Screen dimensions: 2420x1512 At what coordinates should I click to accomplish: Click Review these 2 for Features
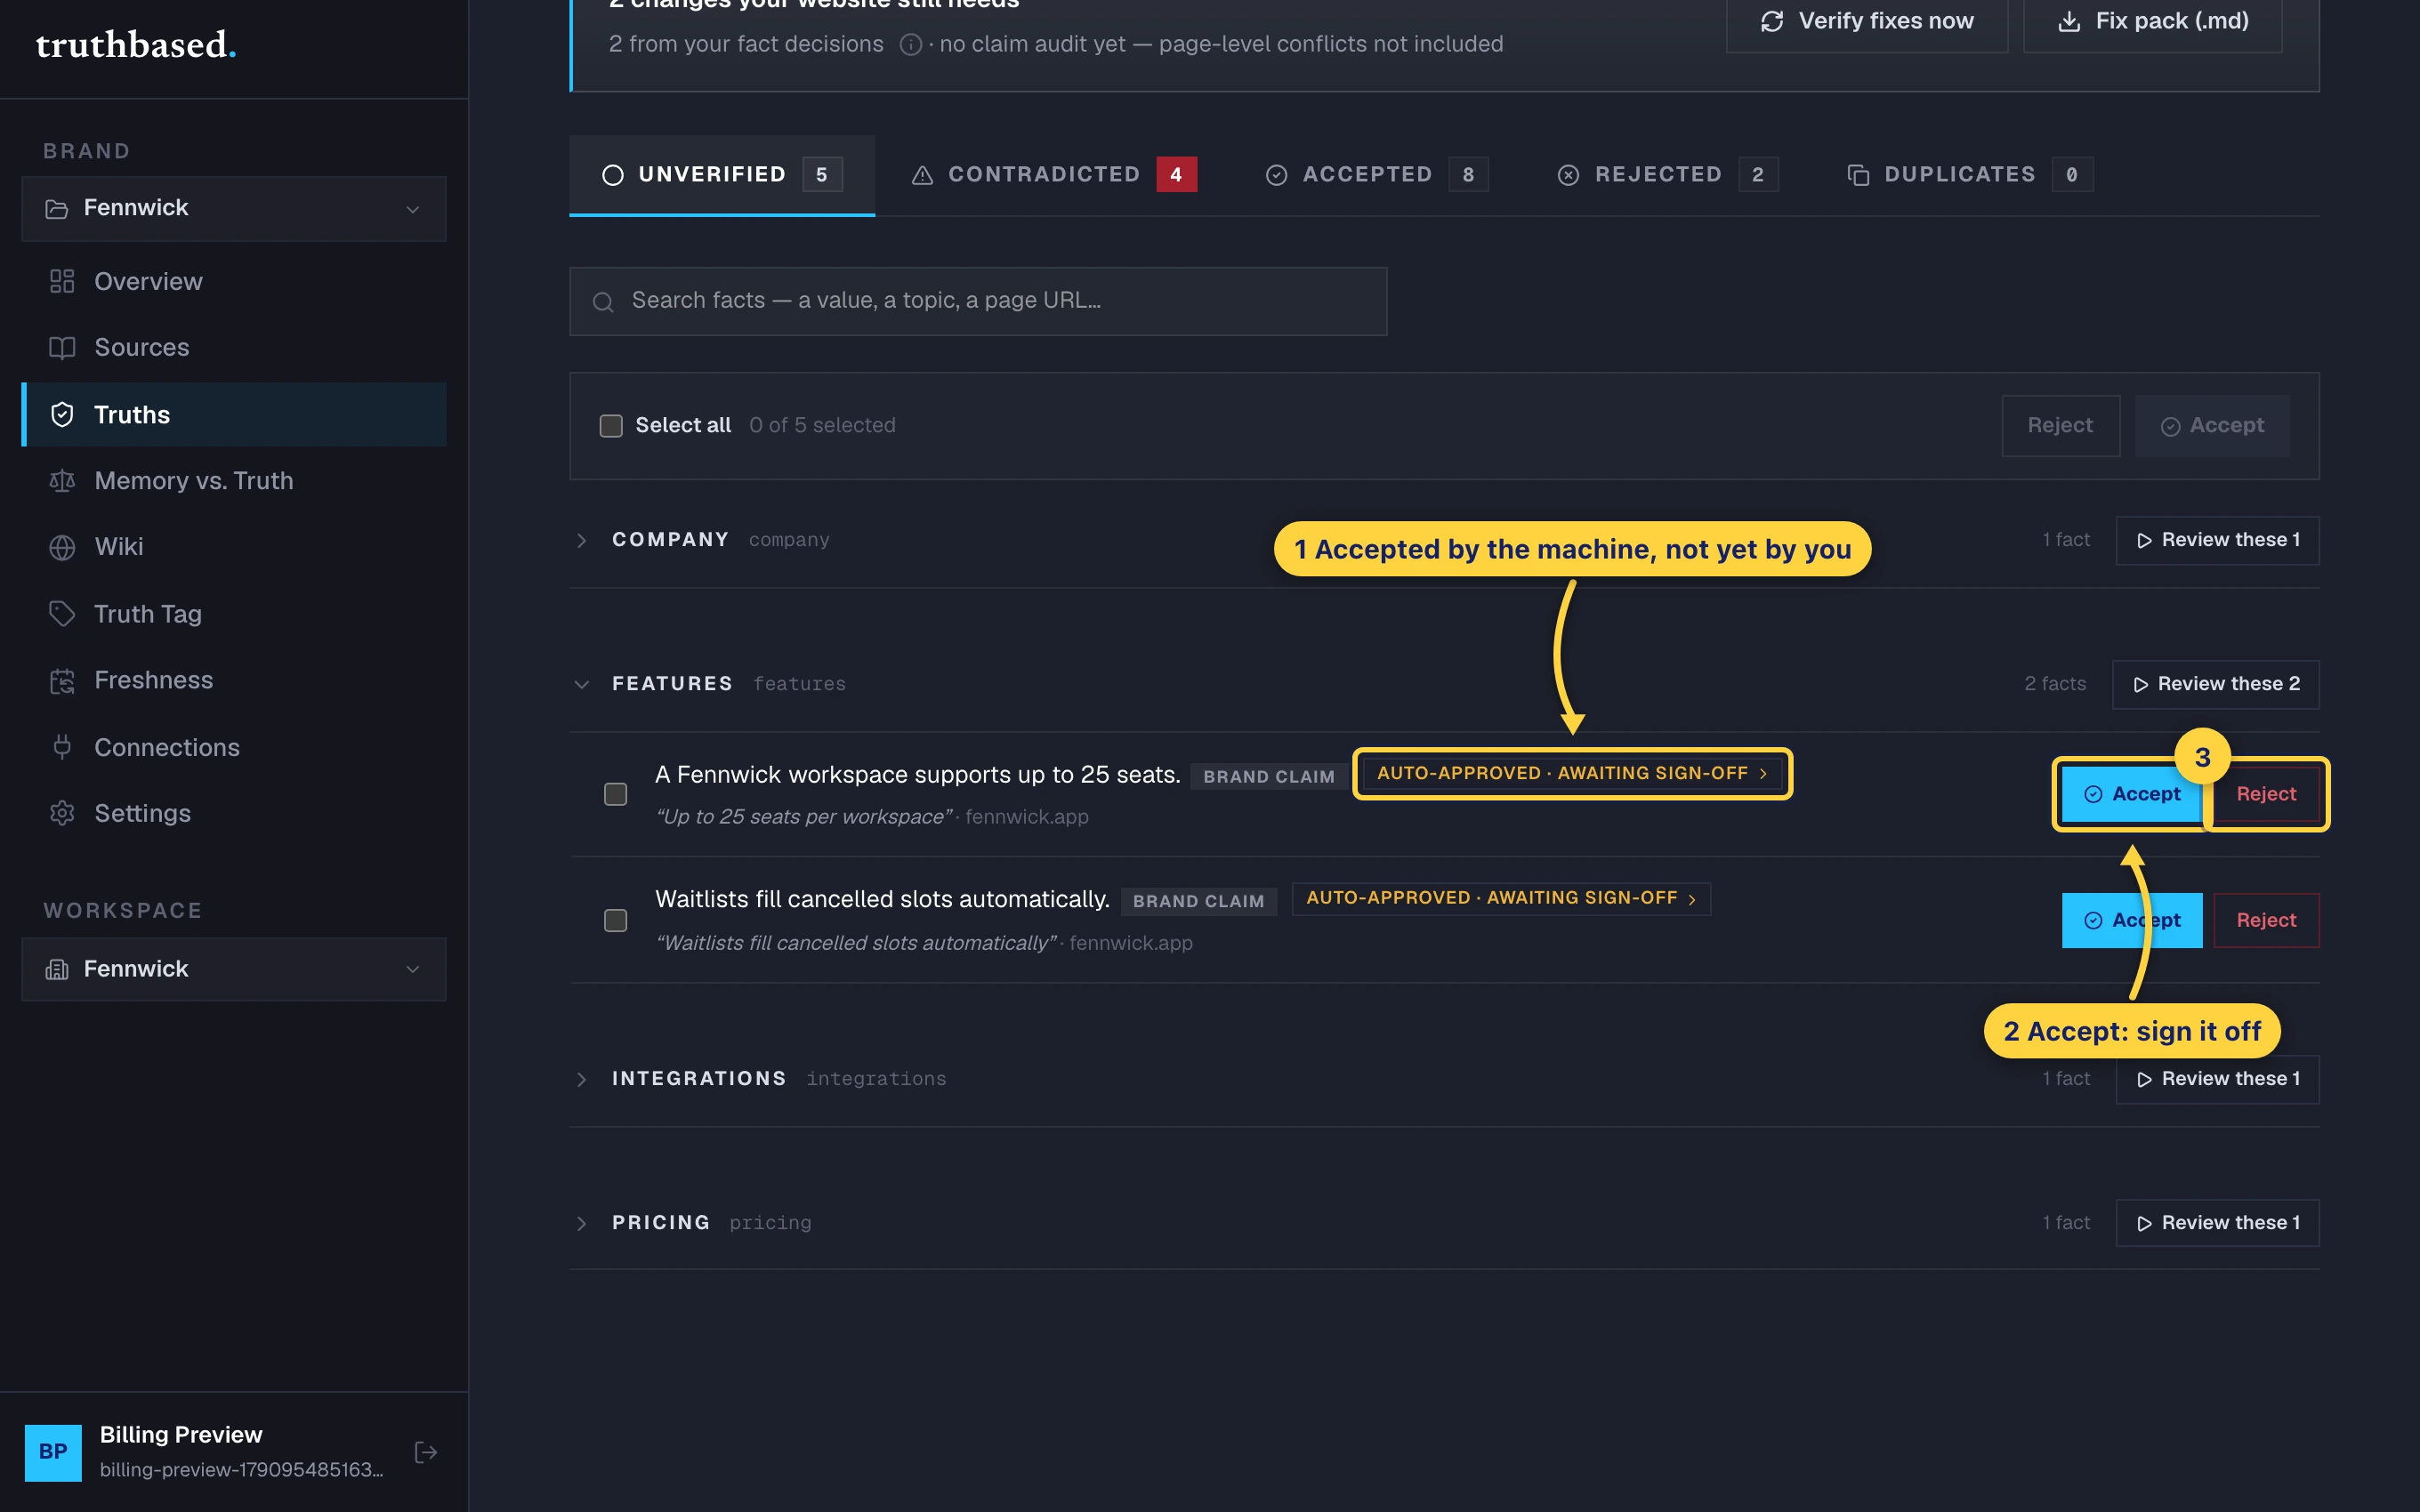click(2216, 684)
